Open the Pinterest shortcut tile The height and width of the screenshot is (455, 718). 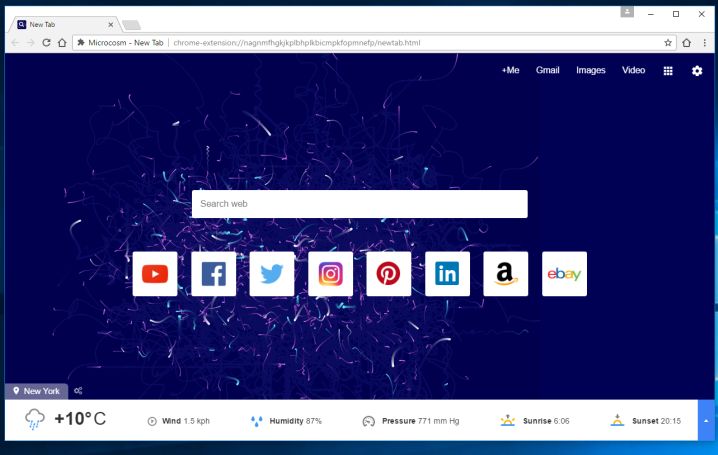click(389, 274)
